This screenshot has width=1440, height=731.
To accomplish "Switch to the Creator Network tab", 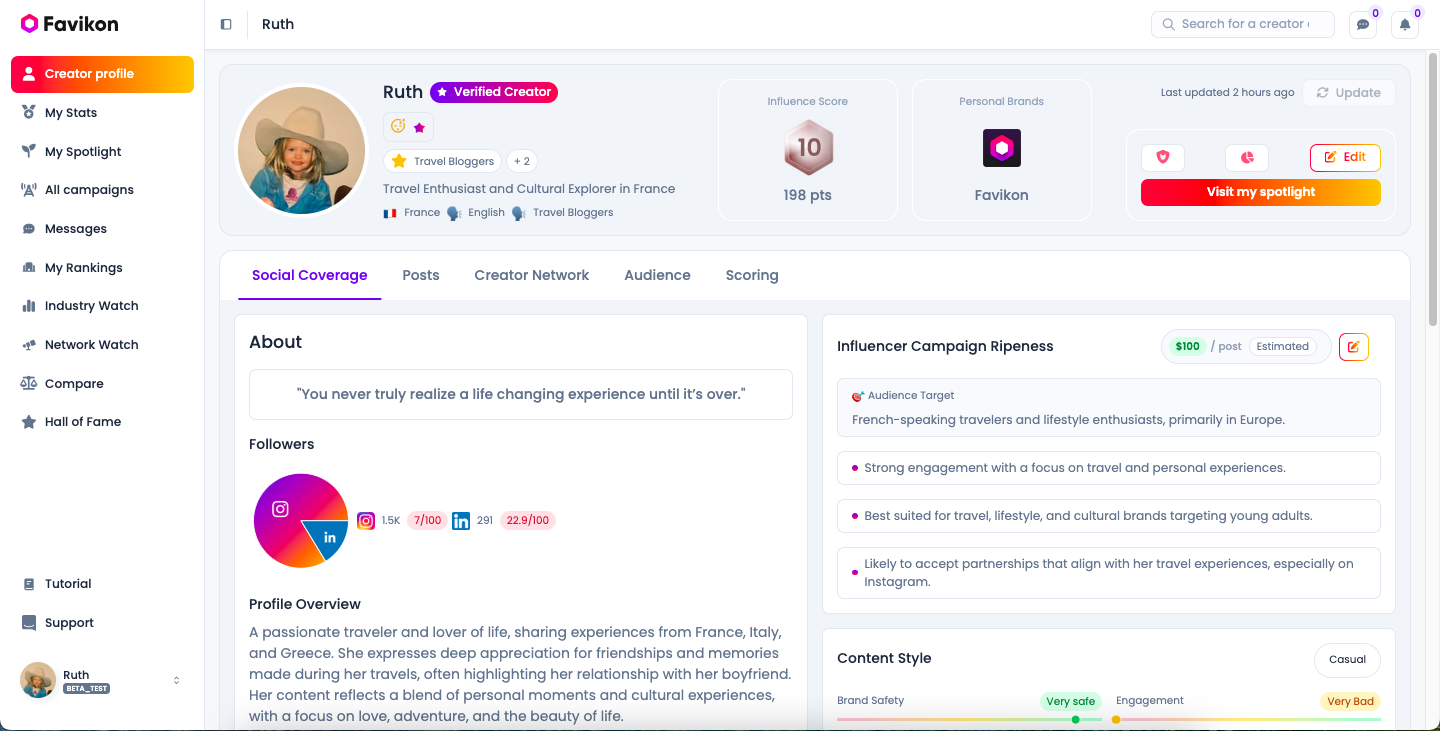I will 531,275.
